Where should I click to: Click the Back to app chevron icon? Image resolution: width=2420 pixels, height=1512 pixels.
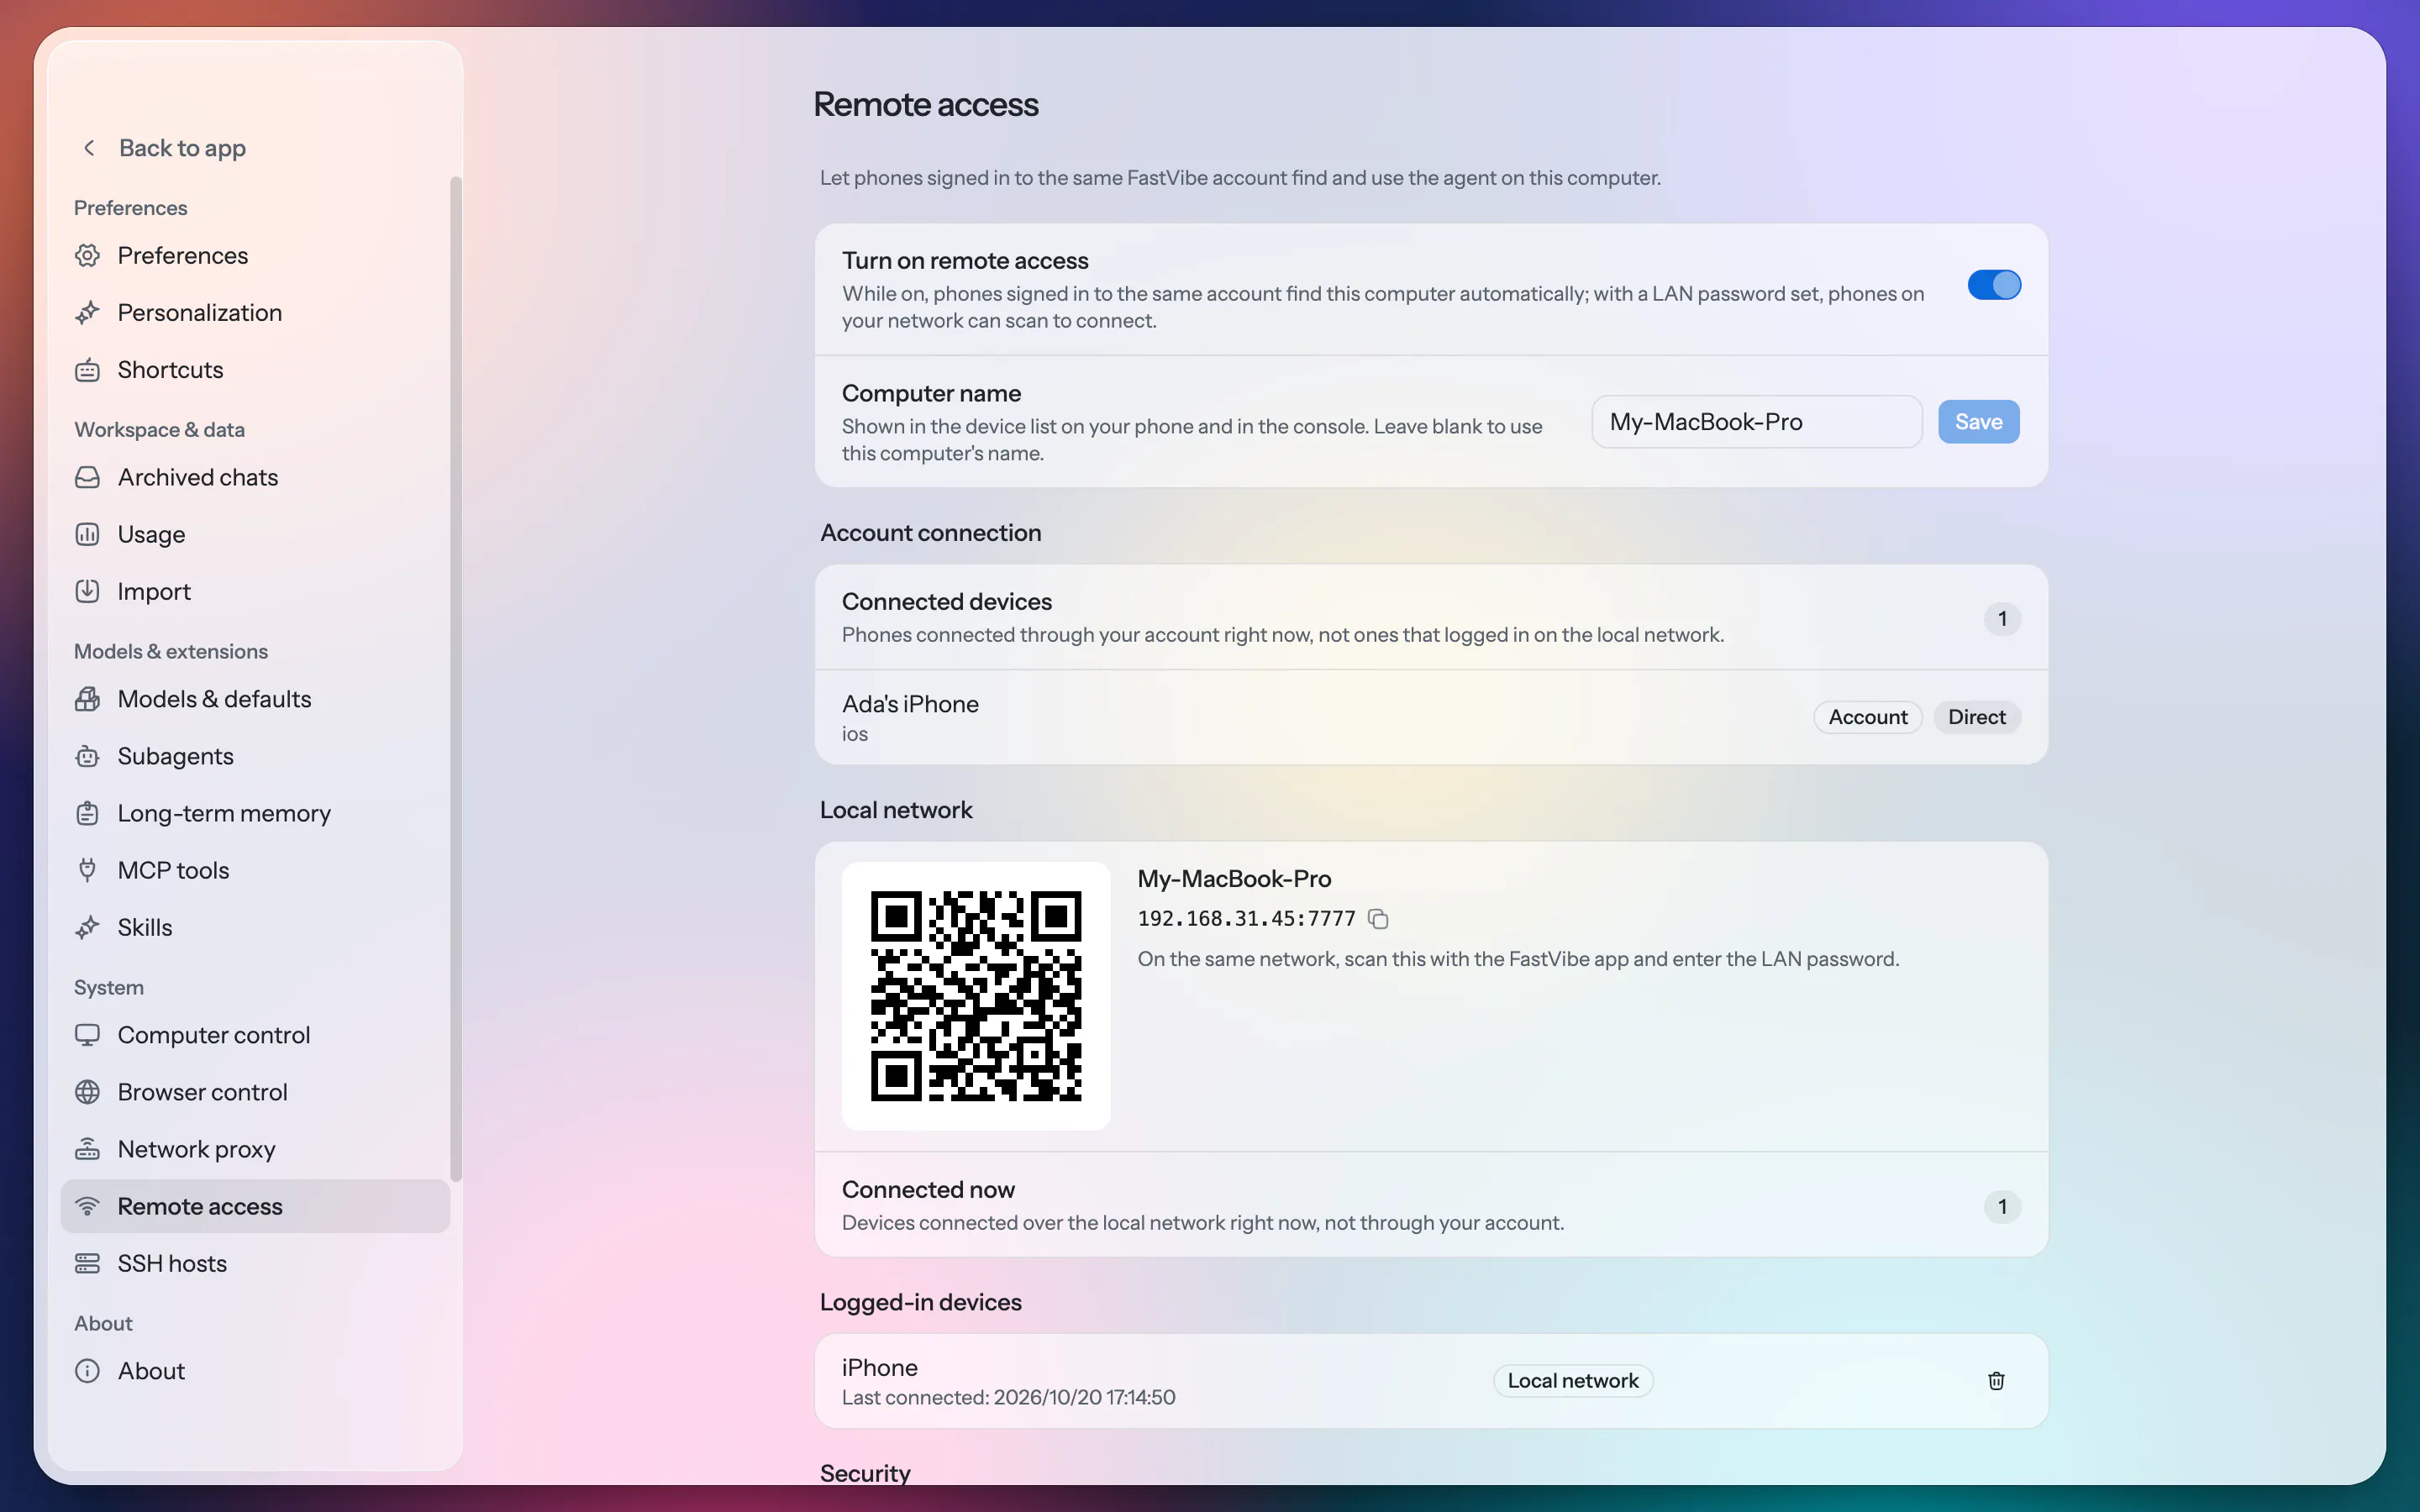(89, 148)
